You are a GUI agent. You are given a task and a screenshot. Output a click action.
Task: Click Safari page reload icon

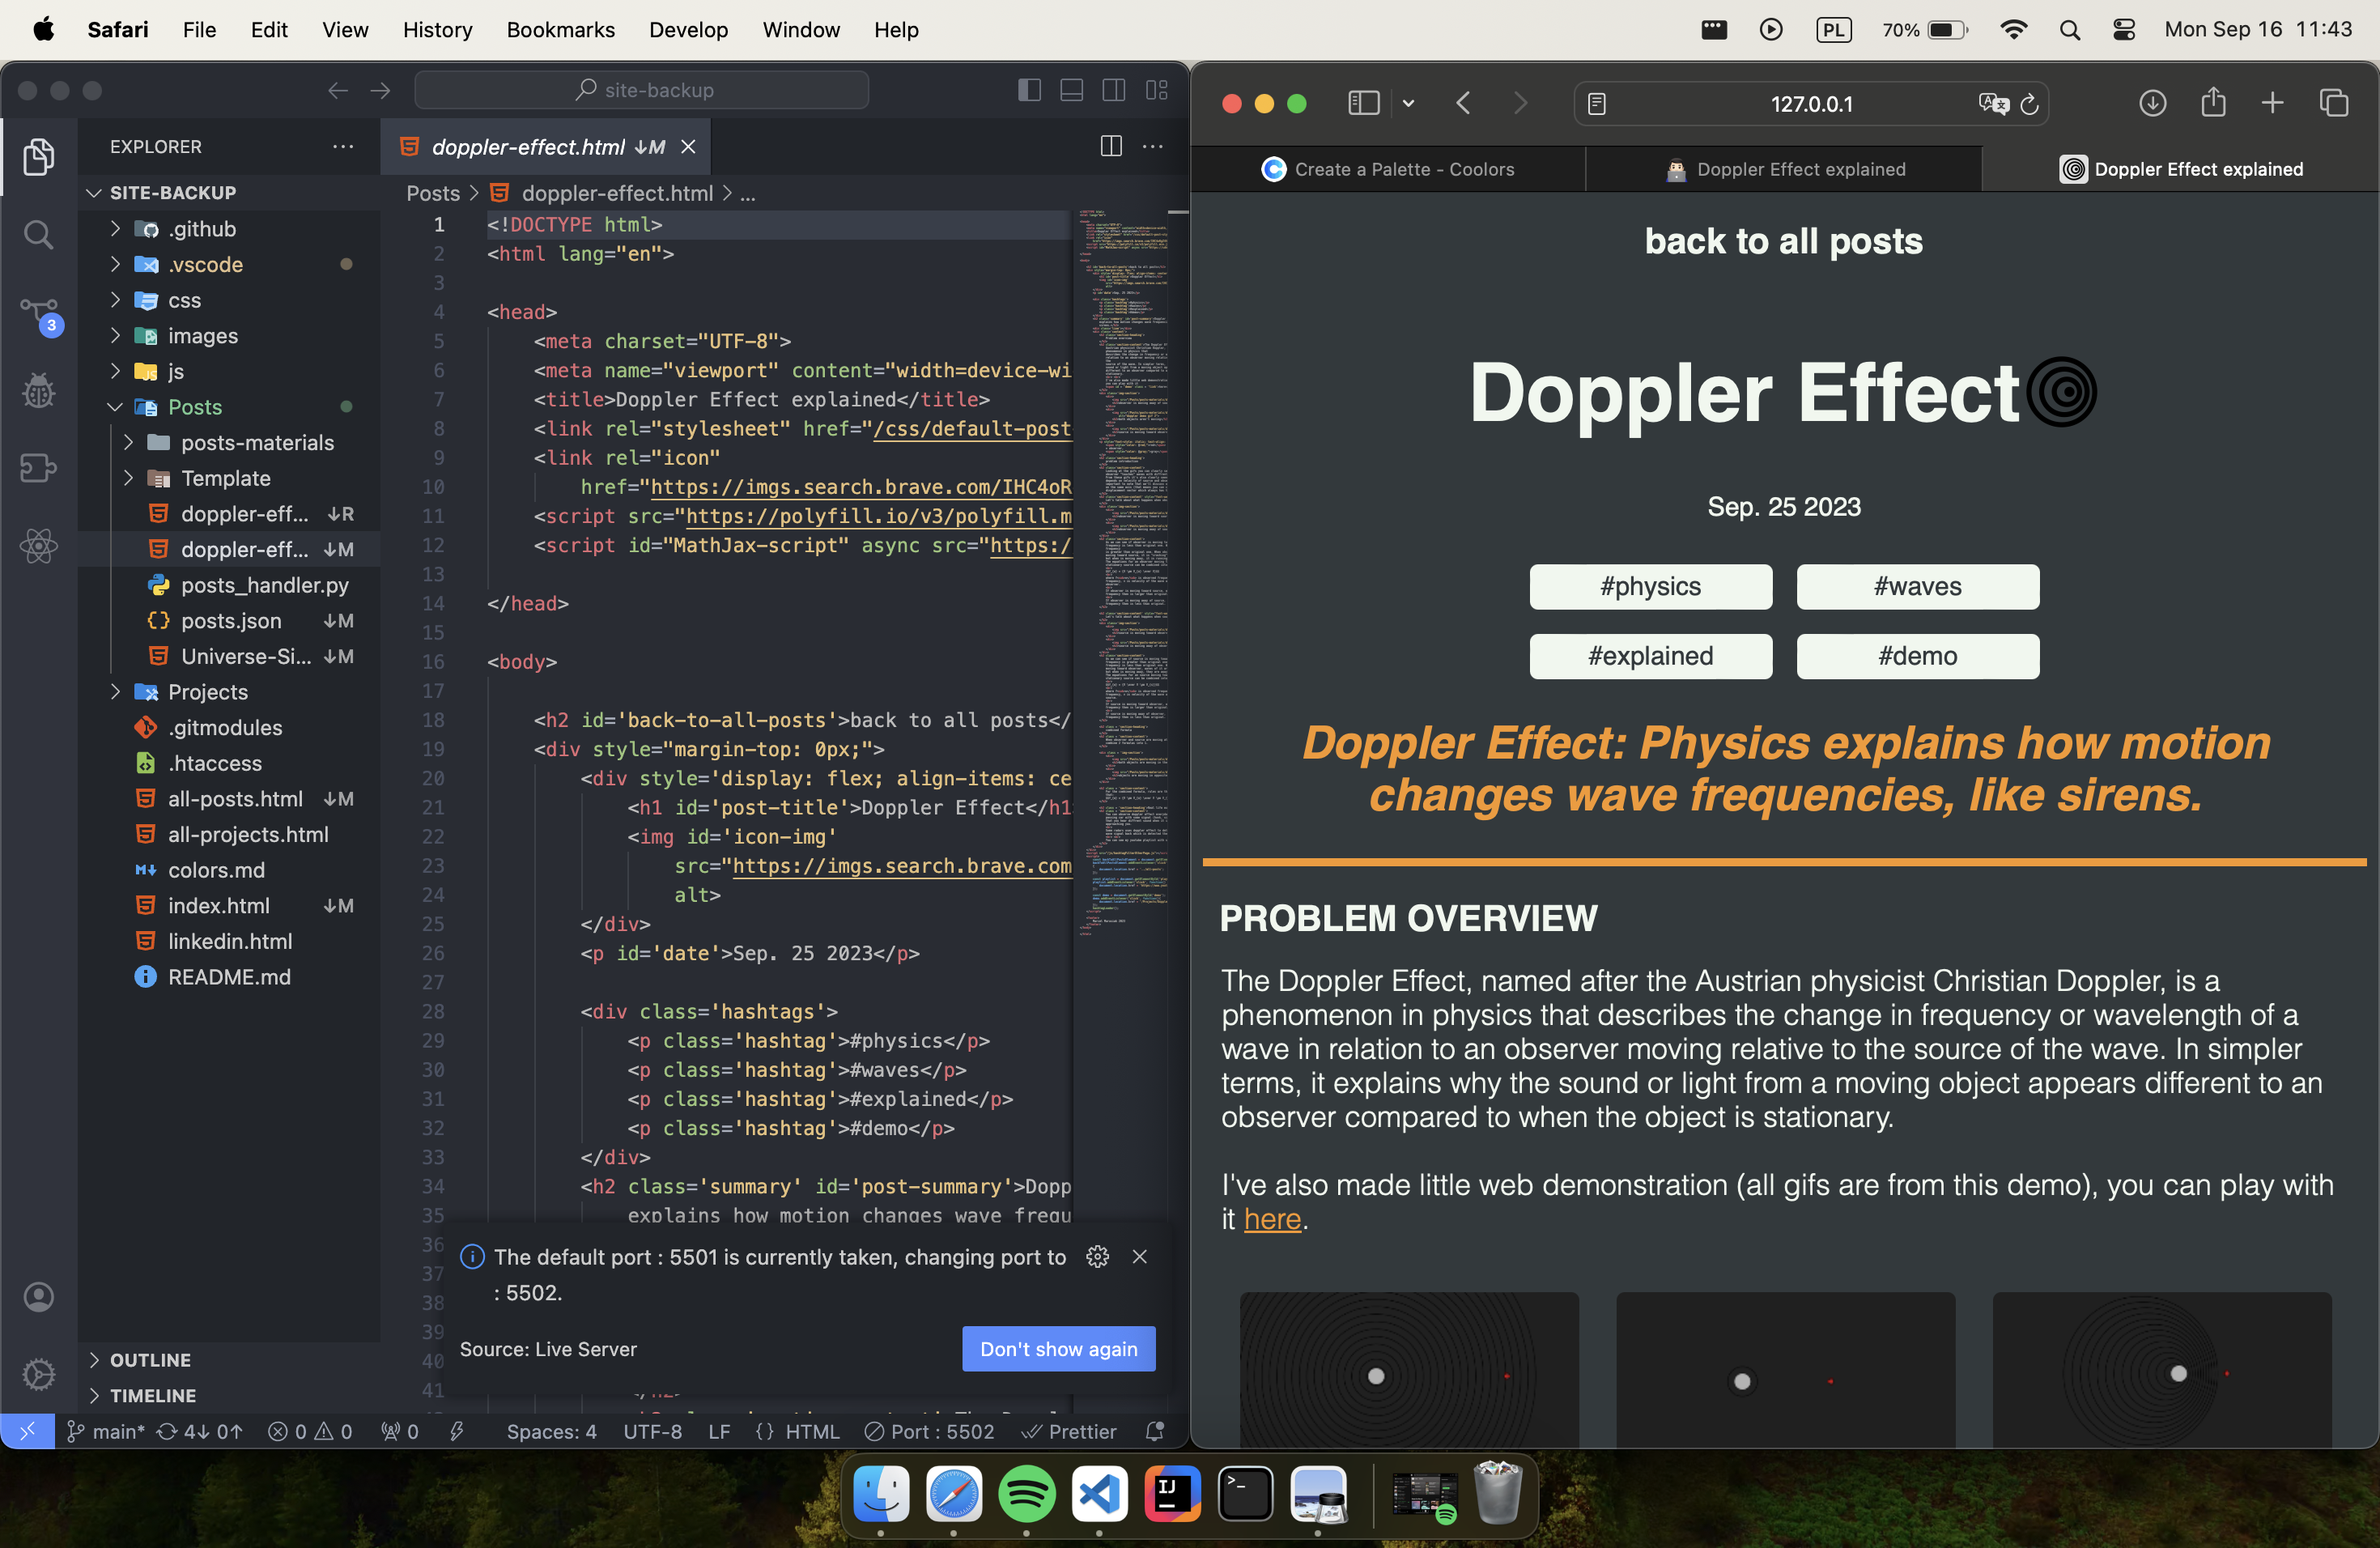click(2029, 104)
